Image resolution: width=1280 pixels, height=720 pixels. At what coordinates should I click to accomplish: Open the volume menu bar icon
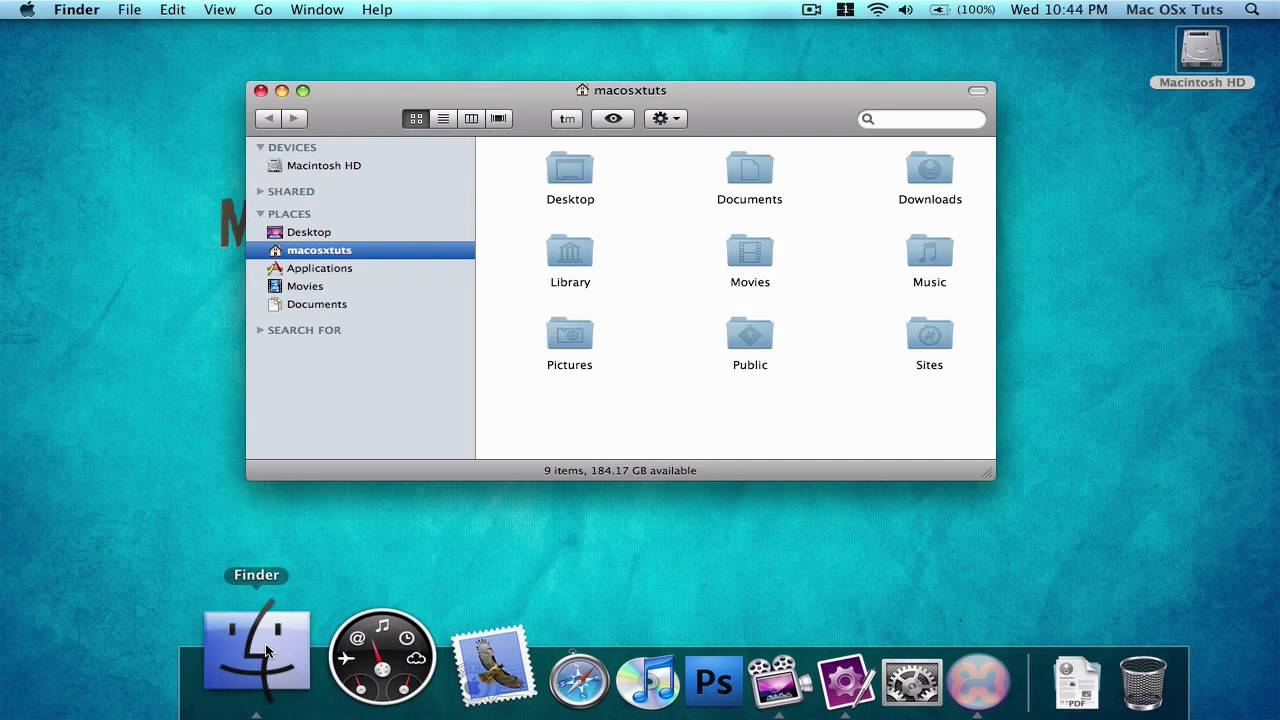(906, 10)
